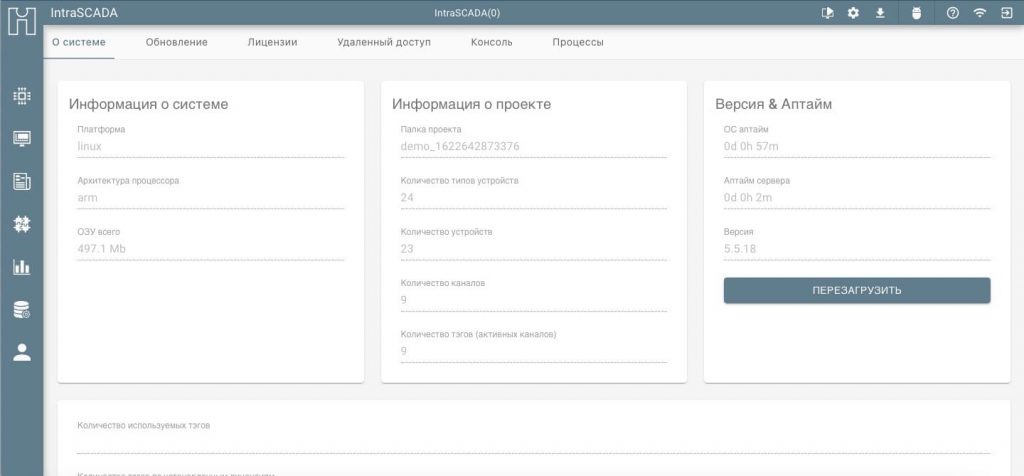This screenshot has height=476, width=1024.
Task: Select the "О системе" tab
Action: pos(79,42)
